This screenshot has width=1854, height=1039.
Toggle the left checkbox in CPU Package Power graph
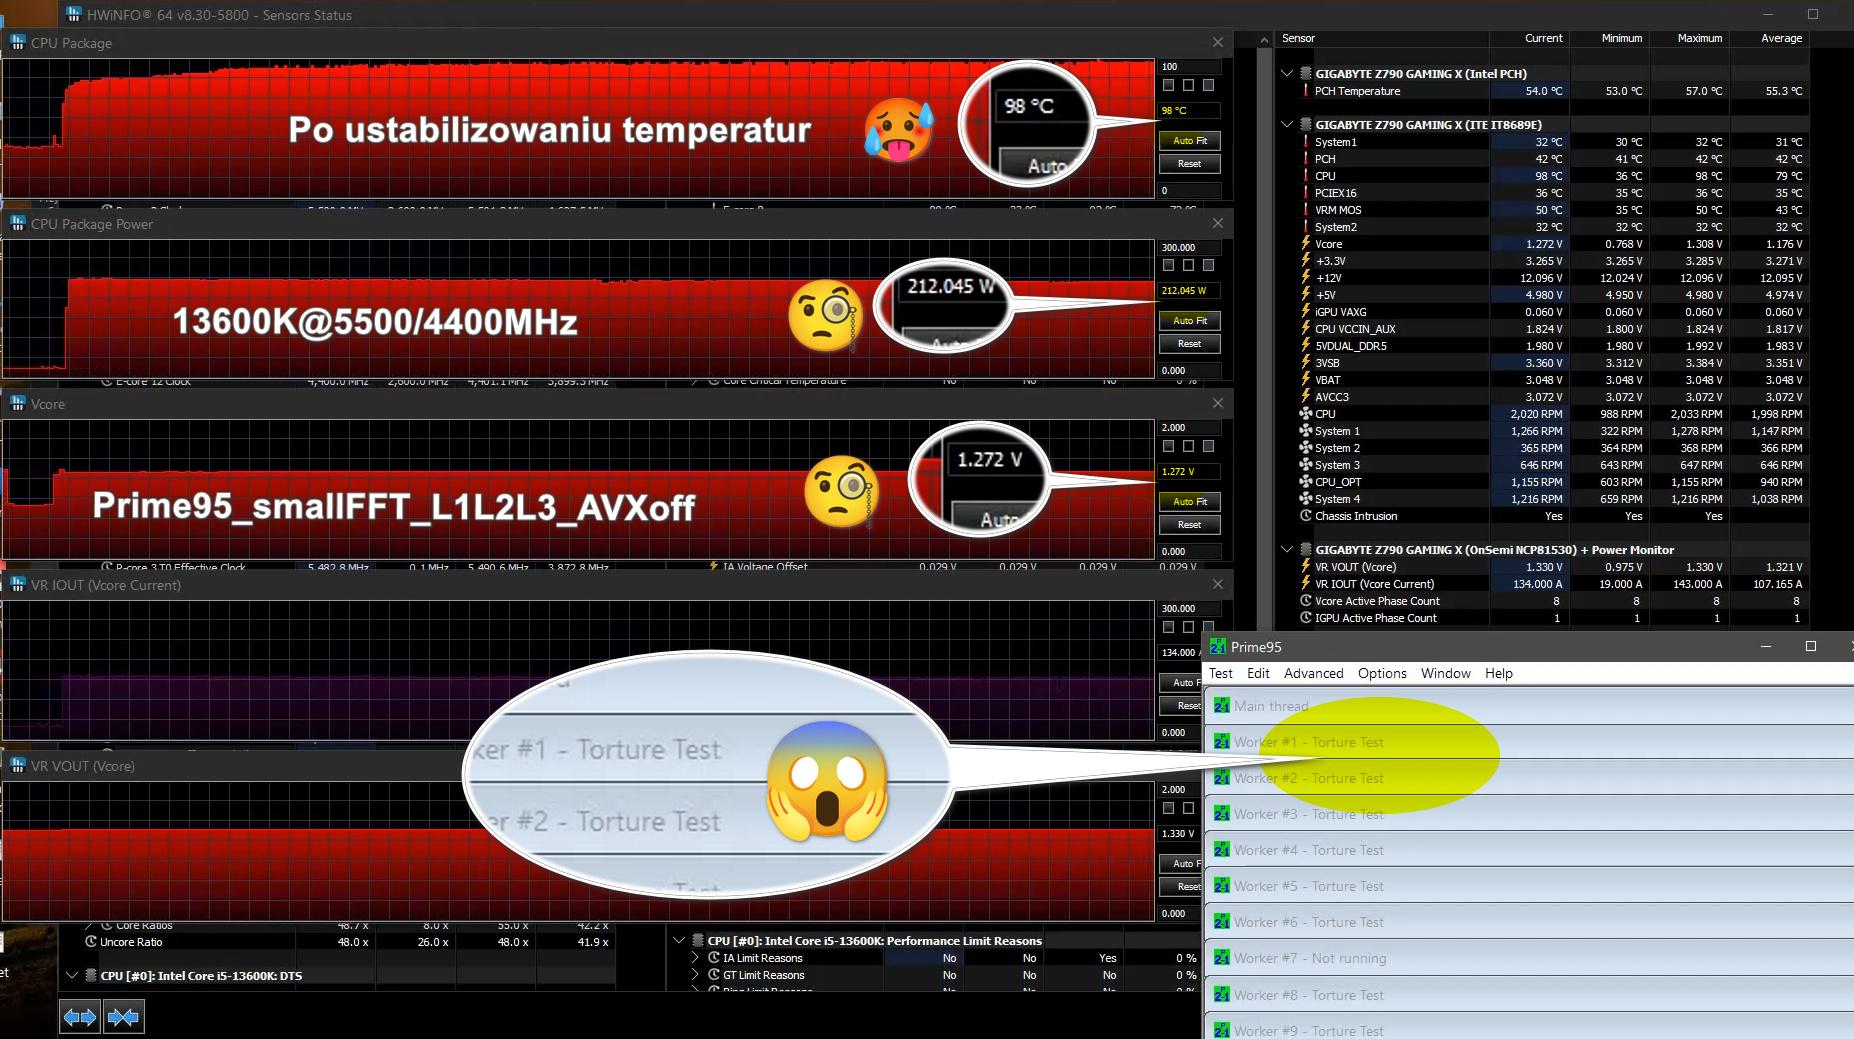click(1168, 265)
